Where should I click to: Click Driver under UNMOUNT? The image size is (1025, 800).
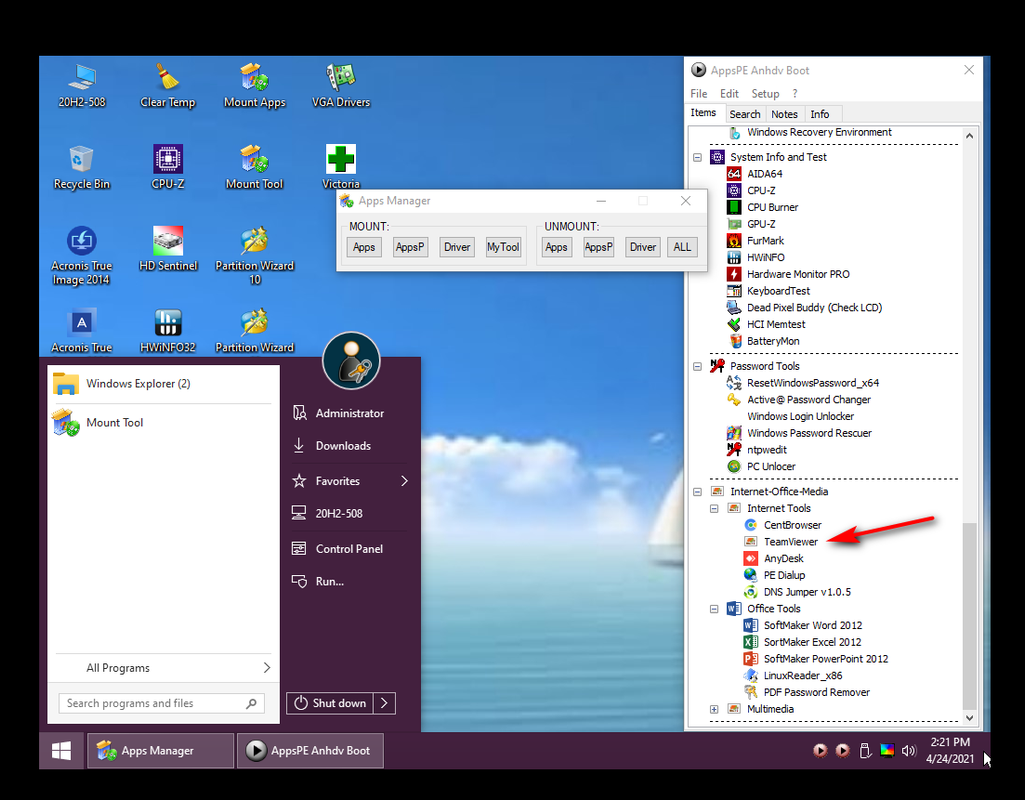click(643, 247)
